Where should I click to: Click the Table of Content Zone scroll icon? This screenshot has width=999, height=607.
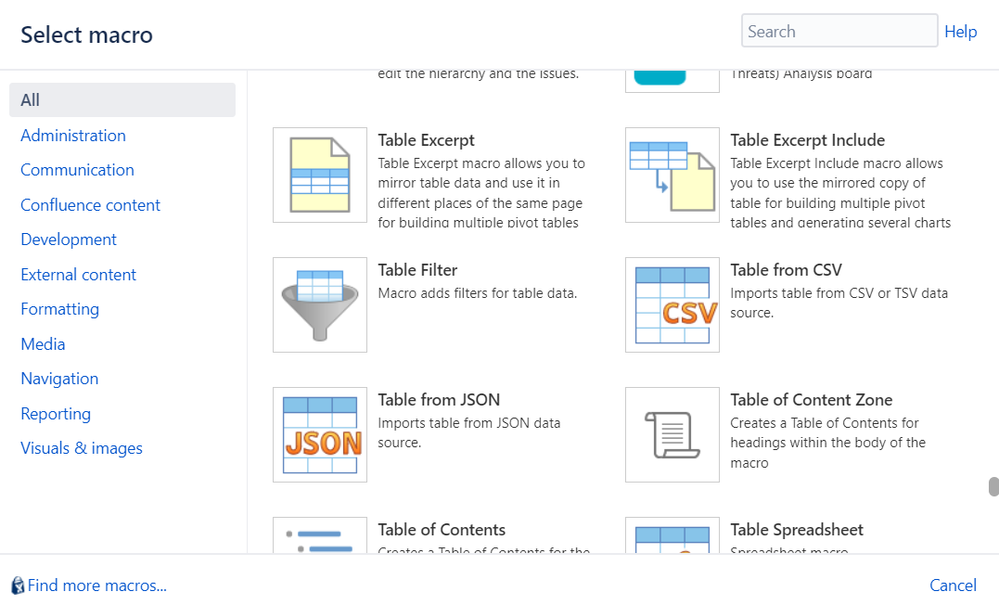click(672, 435)
